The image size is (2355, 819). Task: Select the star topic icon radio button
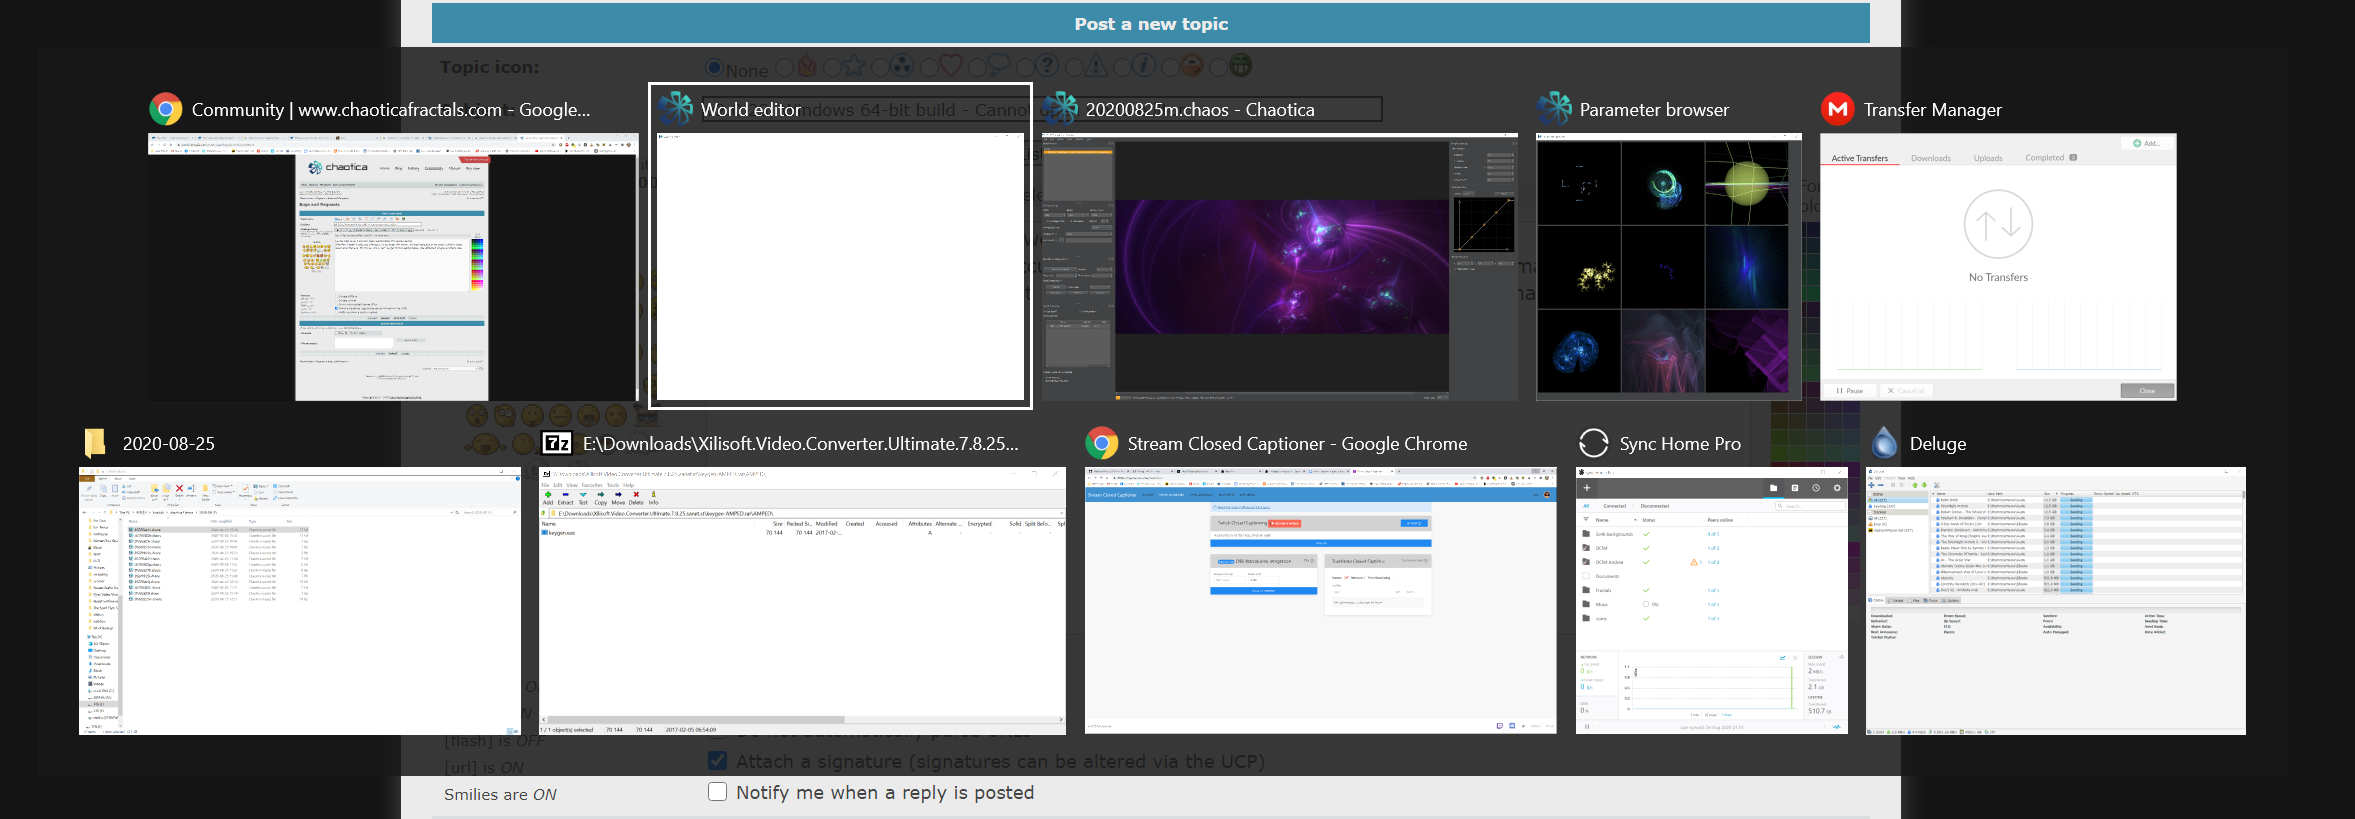(x=831, y=67)
